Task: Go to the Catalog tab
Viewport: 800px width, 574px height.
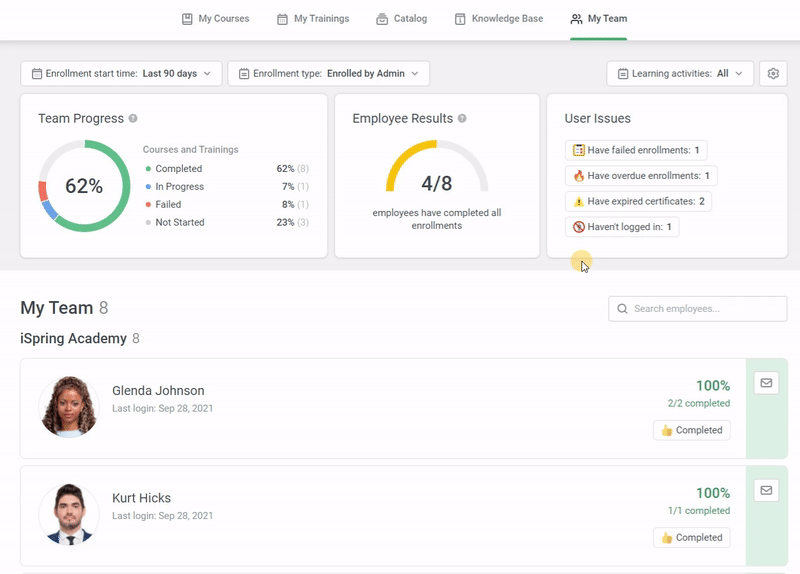Action: click(401, 19)
